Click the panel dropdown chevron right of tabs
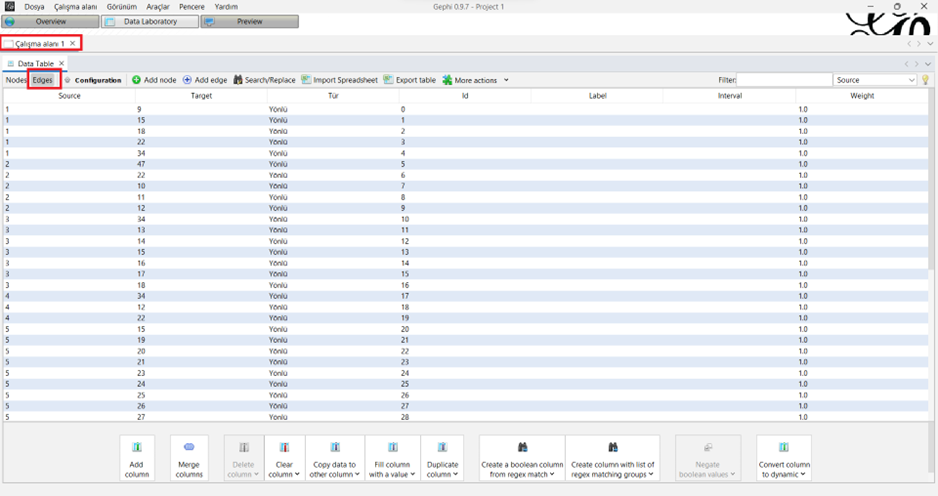Screen dimensions: 938x496 pyautogui.click(x=928, y=63)
